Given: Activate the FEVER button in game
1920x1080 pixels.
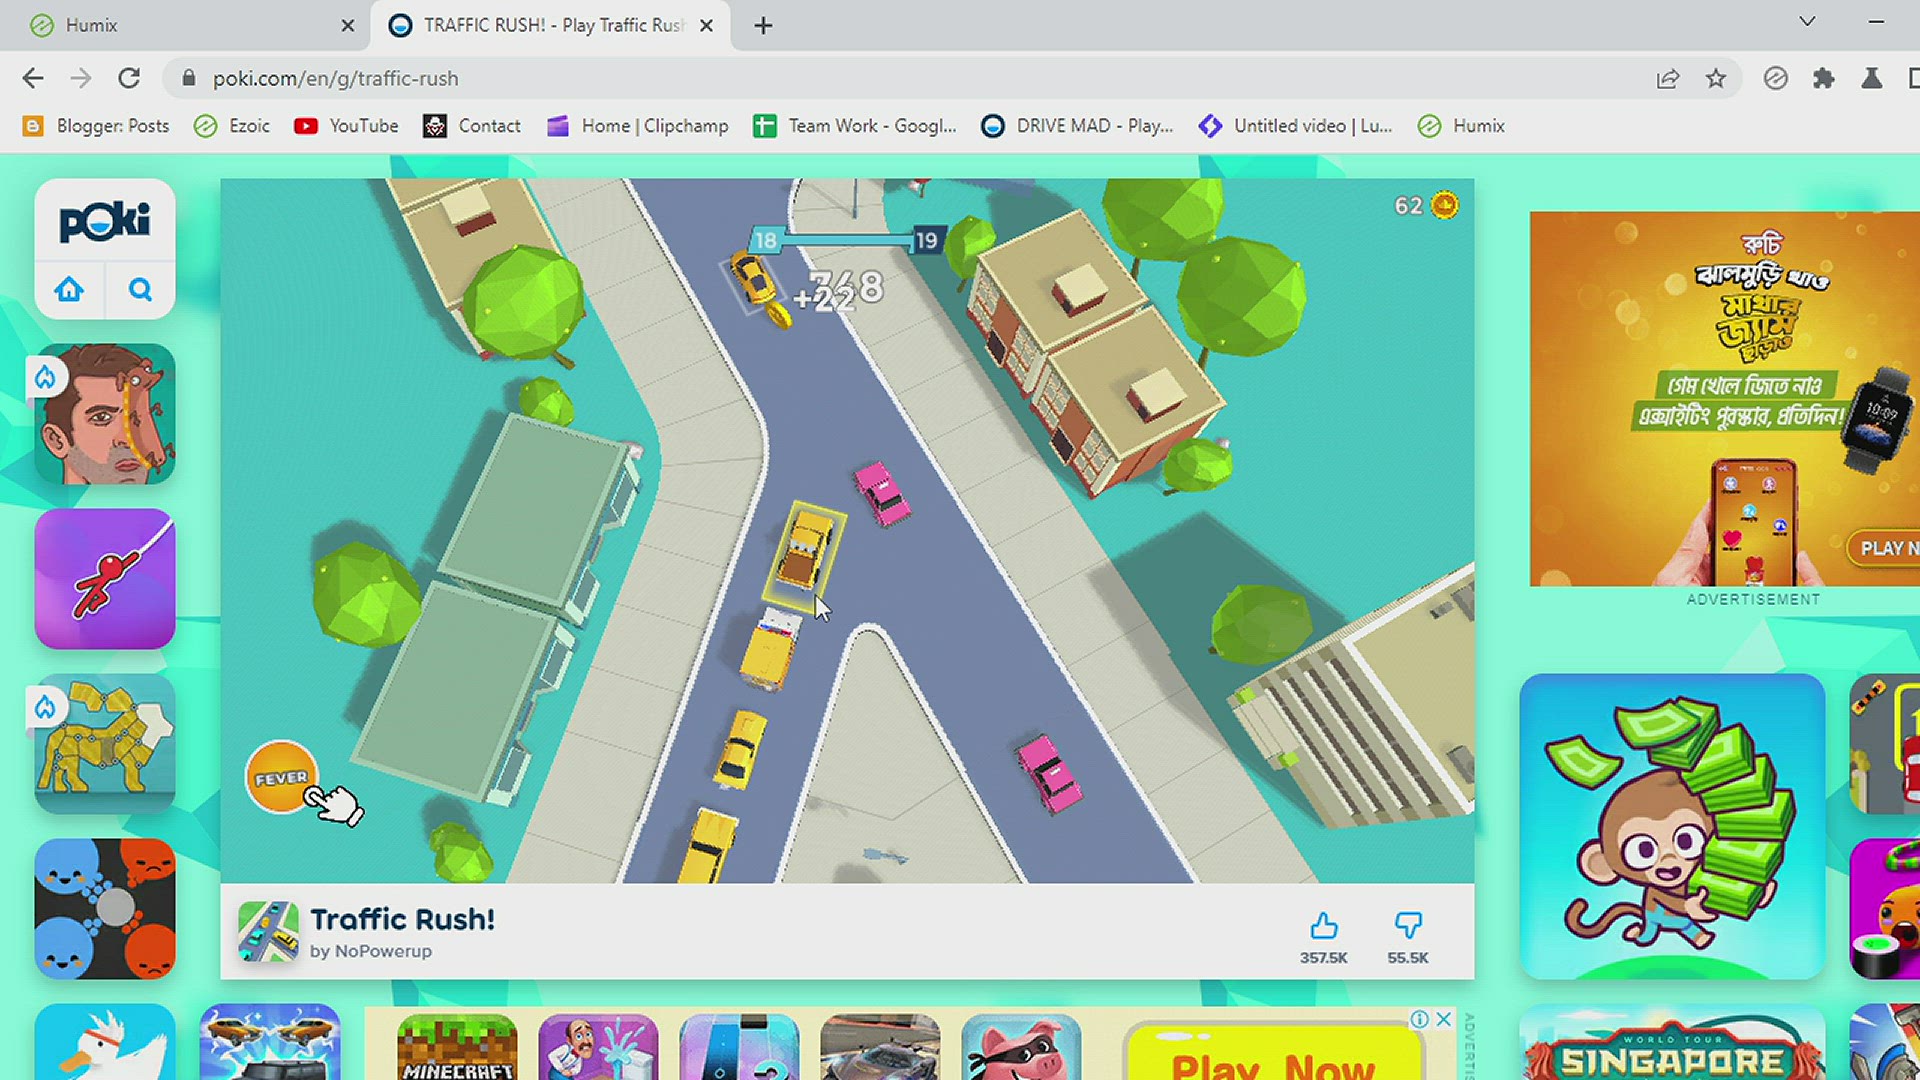Looking at the screenshot, I should (x=281, y=778).
